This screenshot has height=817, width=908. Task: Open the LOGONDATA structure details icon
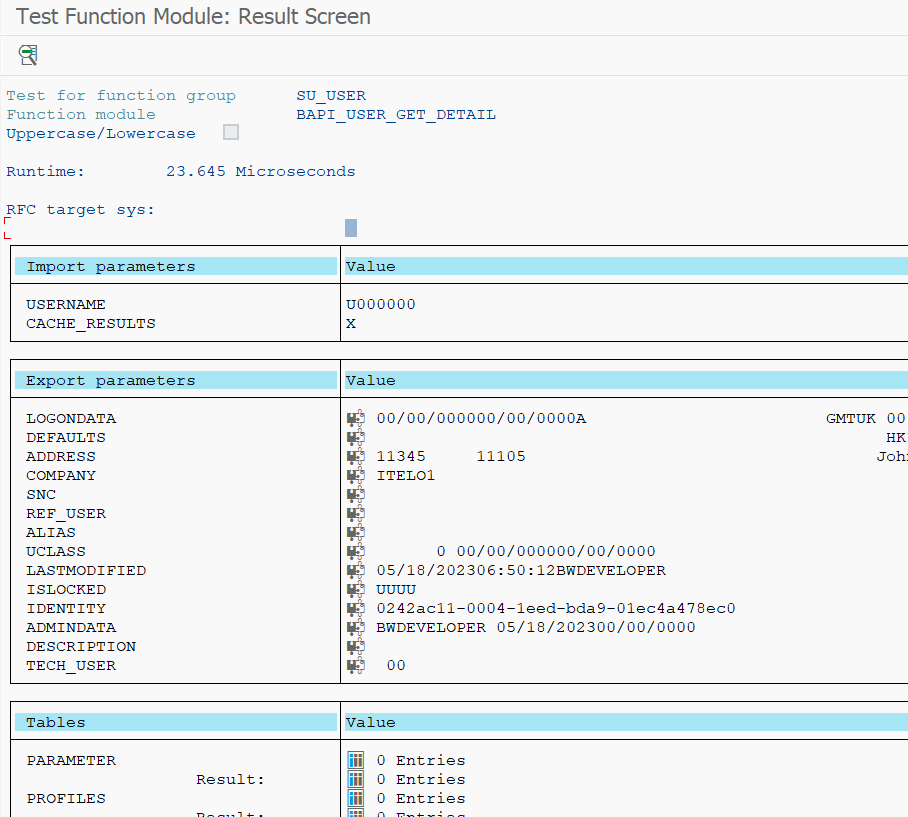point(356,418)
